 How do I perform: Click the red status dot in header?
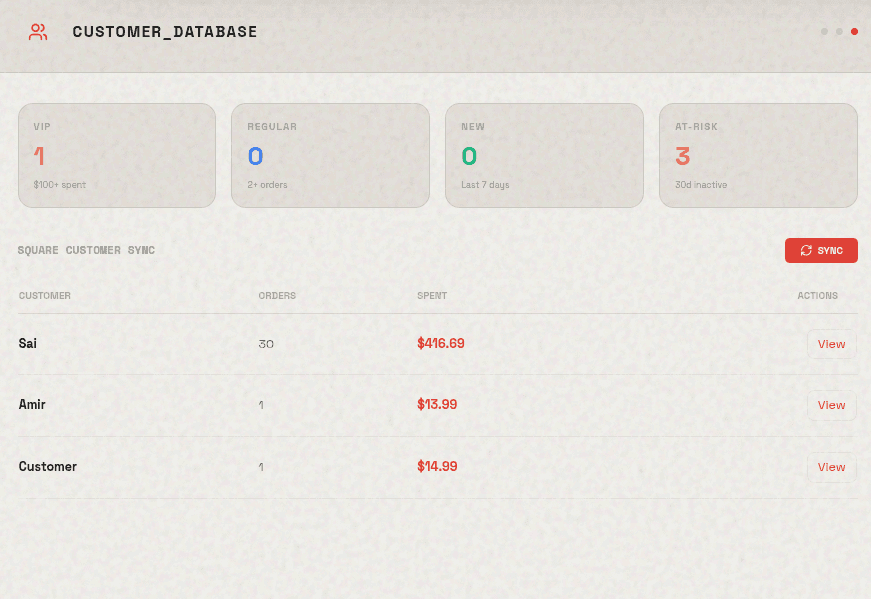(854, 32)
